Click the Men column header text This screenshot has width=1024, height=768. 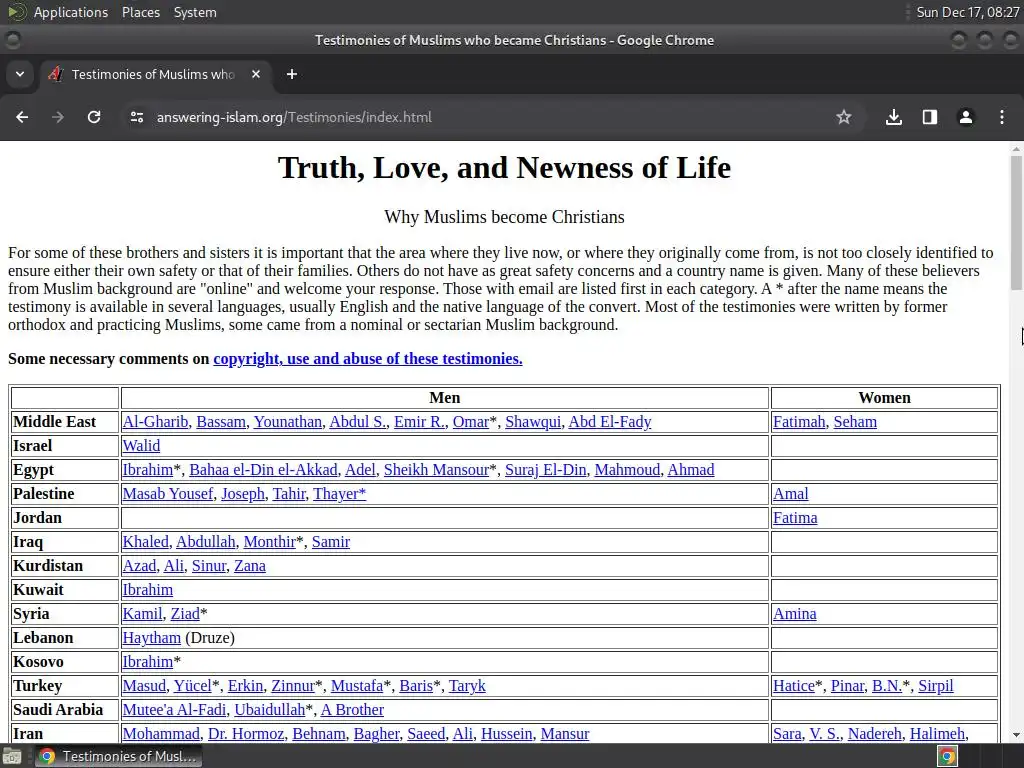pyautogui.click(x=445, y=398)
